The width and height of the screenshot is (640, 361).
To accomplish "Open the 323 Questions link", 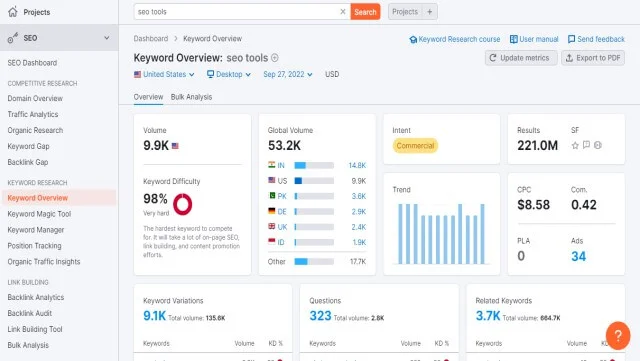I will tap(320, 316).
